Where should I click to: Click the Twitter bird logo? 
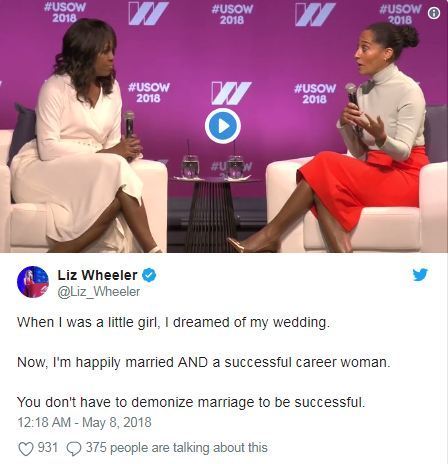420,275
